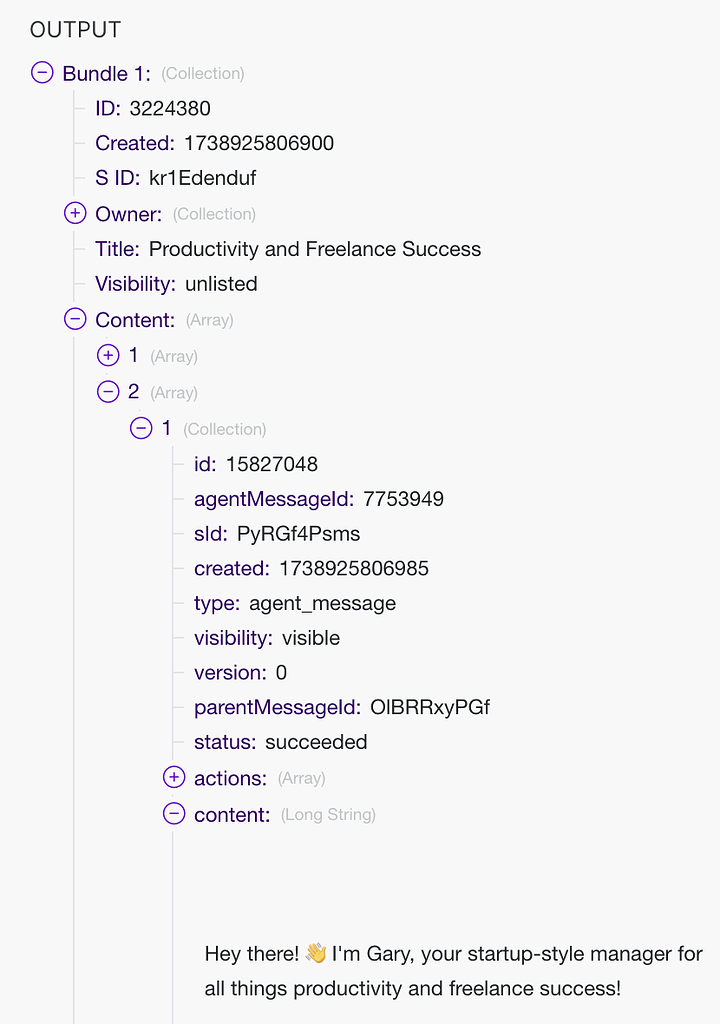Expand the actions array
720x1024 pixels.
(174, 777)
